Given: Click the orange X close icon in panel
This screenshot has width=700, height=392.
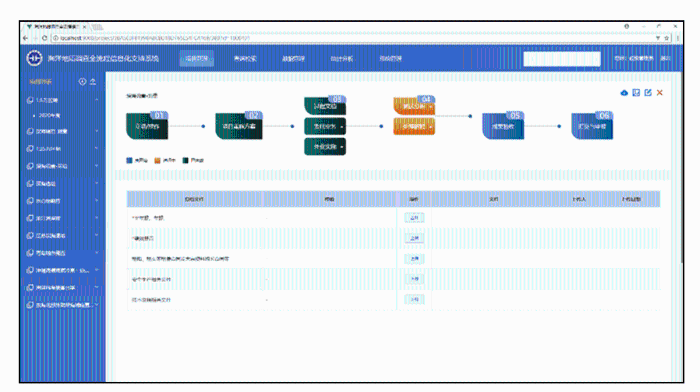Looking at the screenshot, I should click(x=659, y=93).
